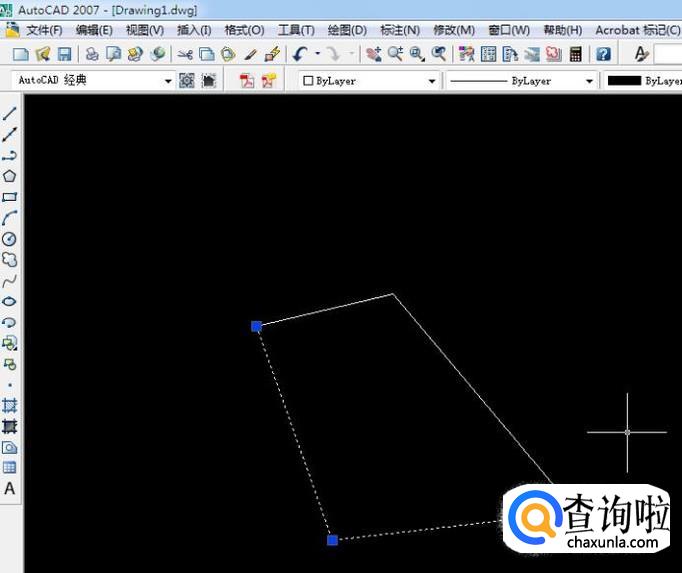Select the Rectangle tool

10,197
